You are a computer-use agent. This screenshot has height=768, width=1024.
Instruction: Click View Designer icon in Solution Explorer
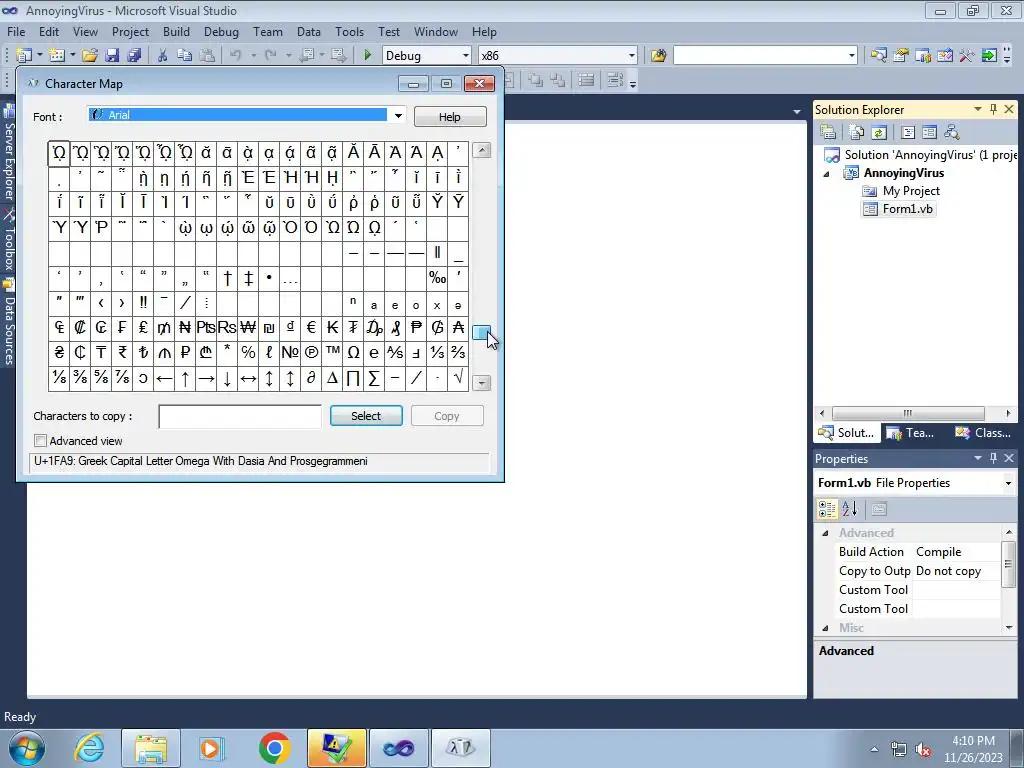(929, 133)
